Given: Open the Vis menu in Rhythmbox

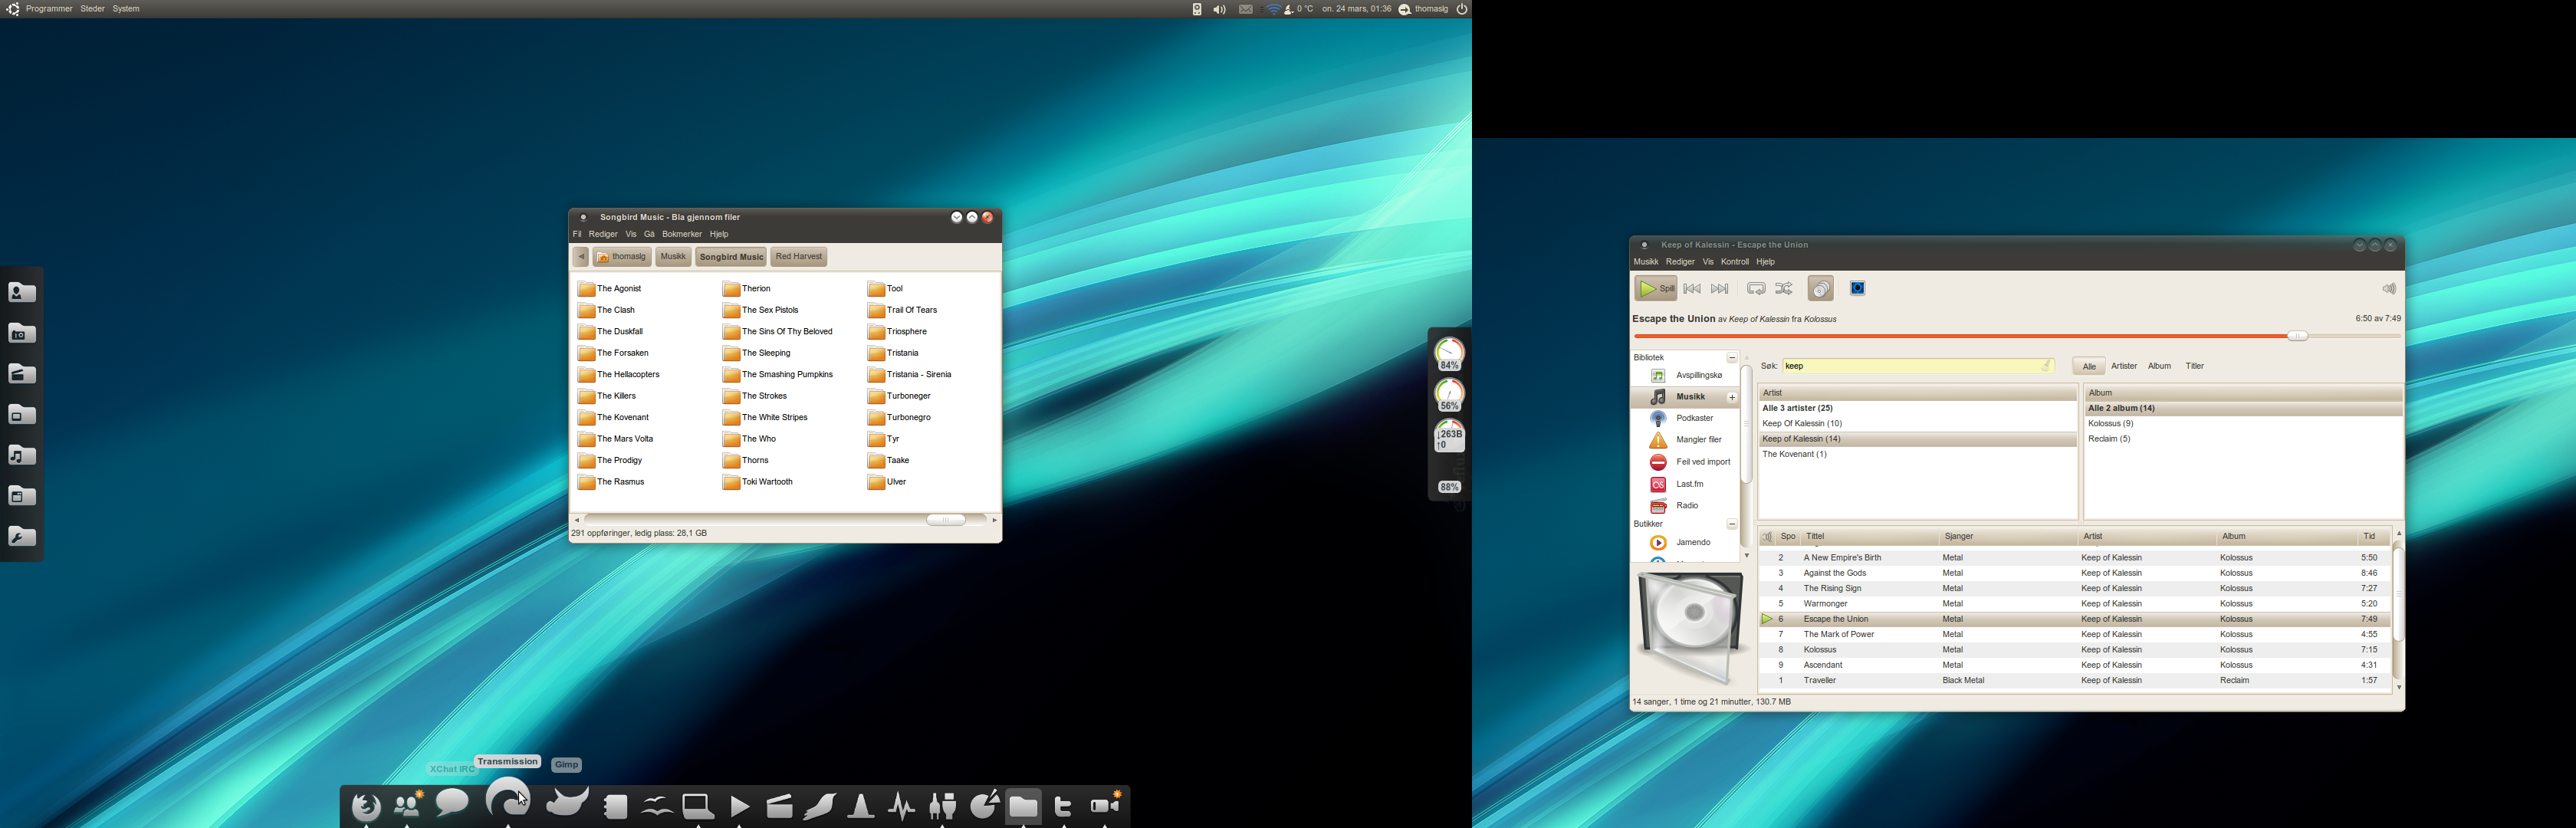Looking at the screenshot, I should [1708, 262].
